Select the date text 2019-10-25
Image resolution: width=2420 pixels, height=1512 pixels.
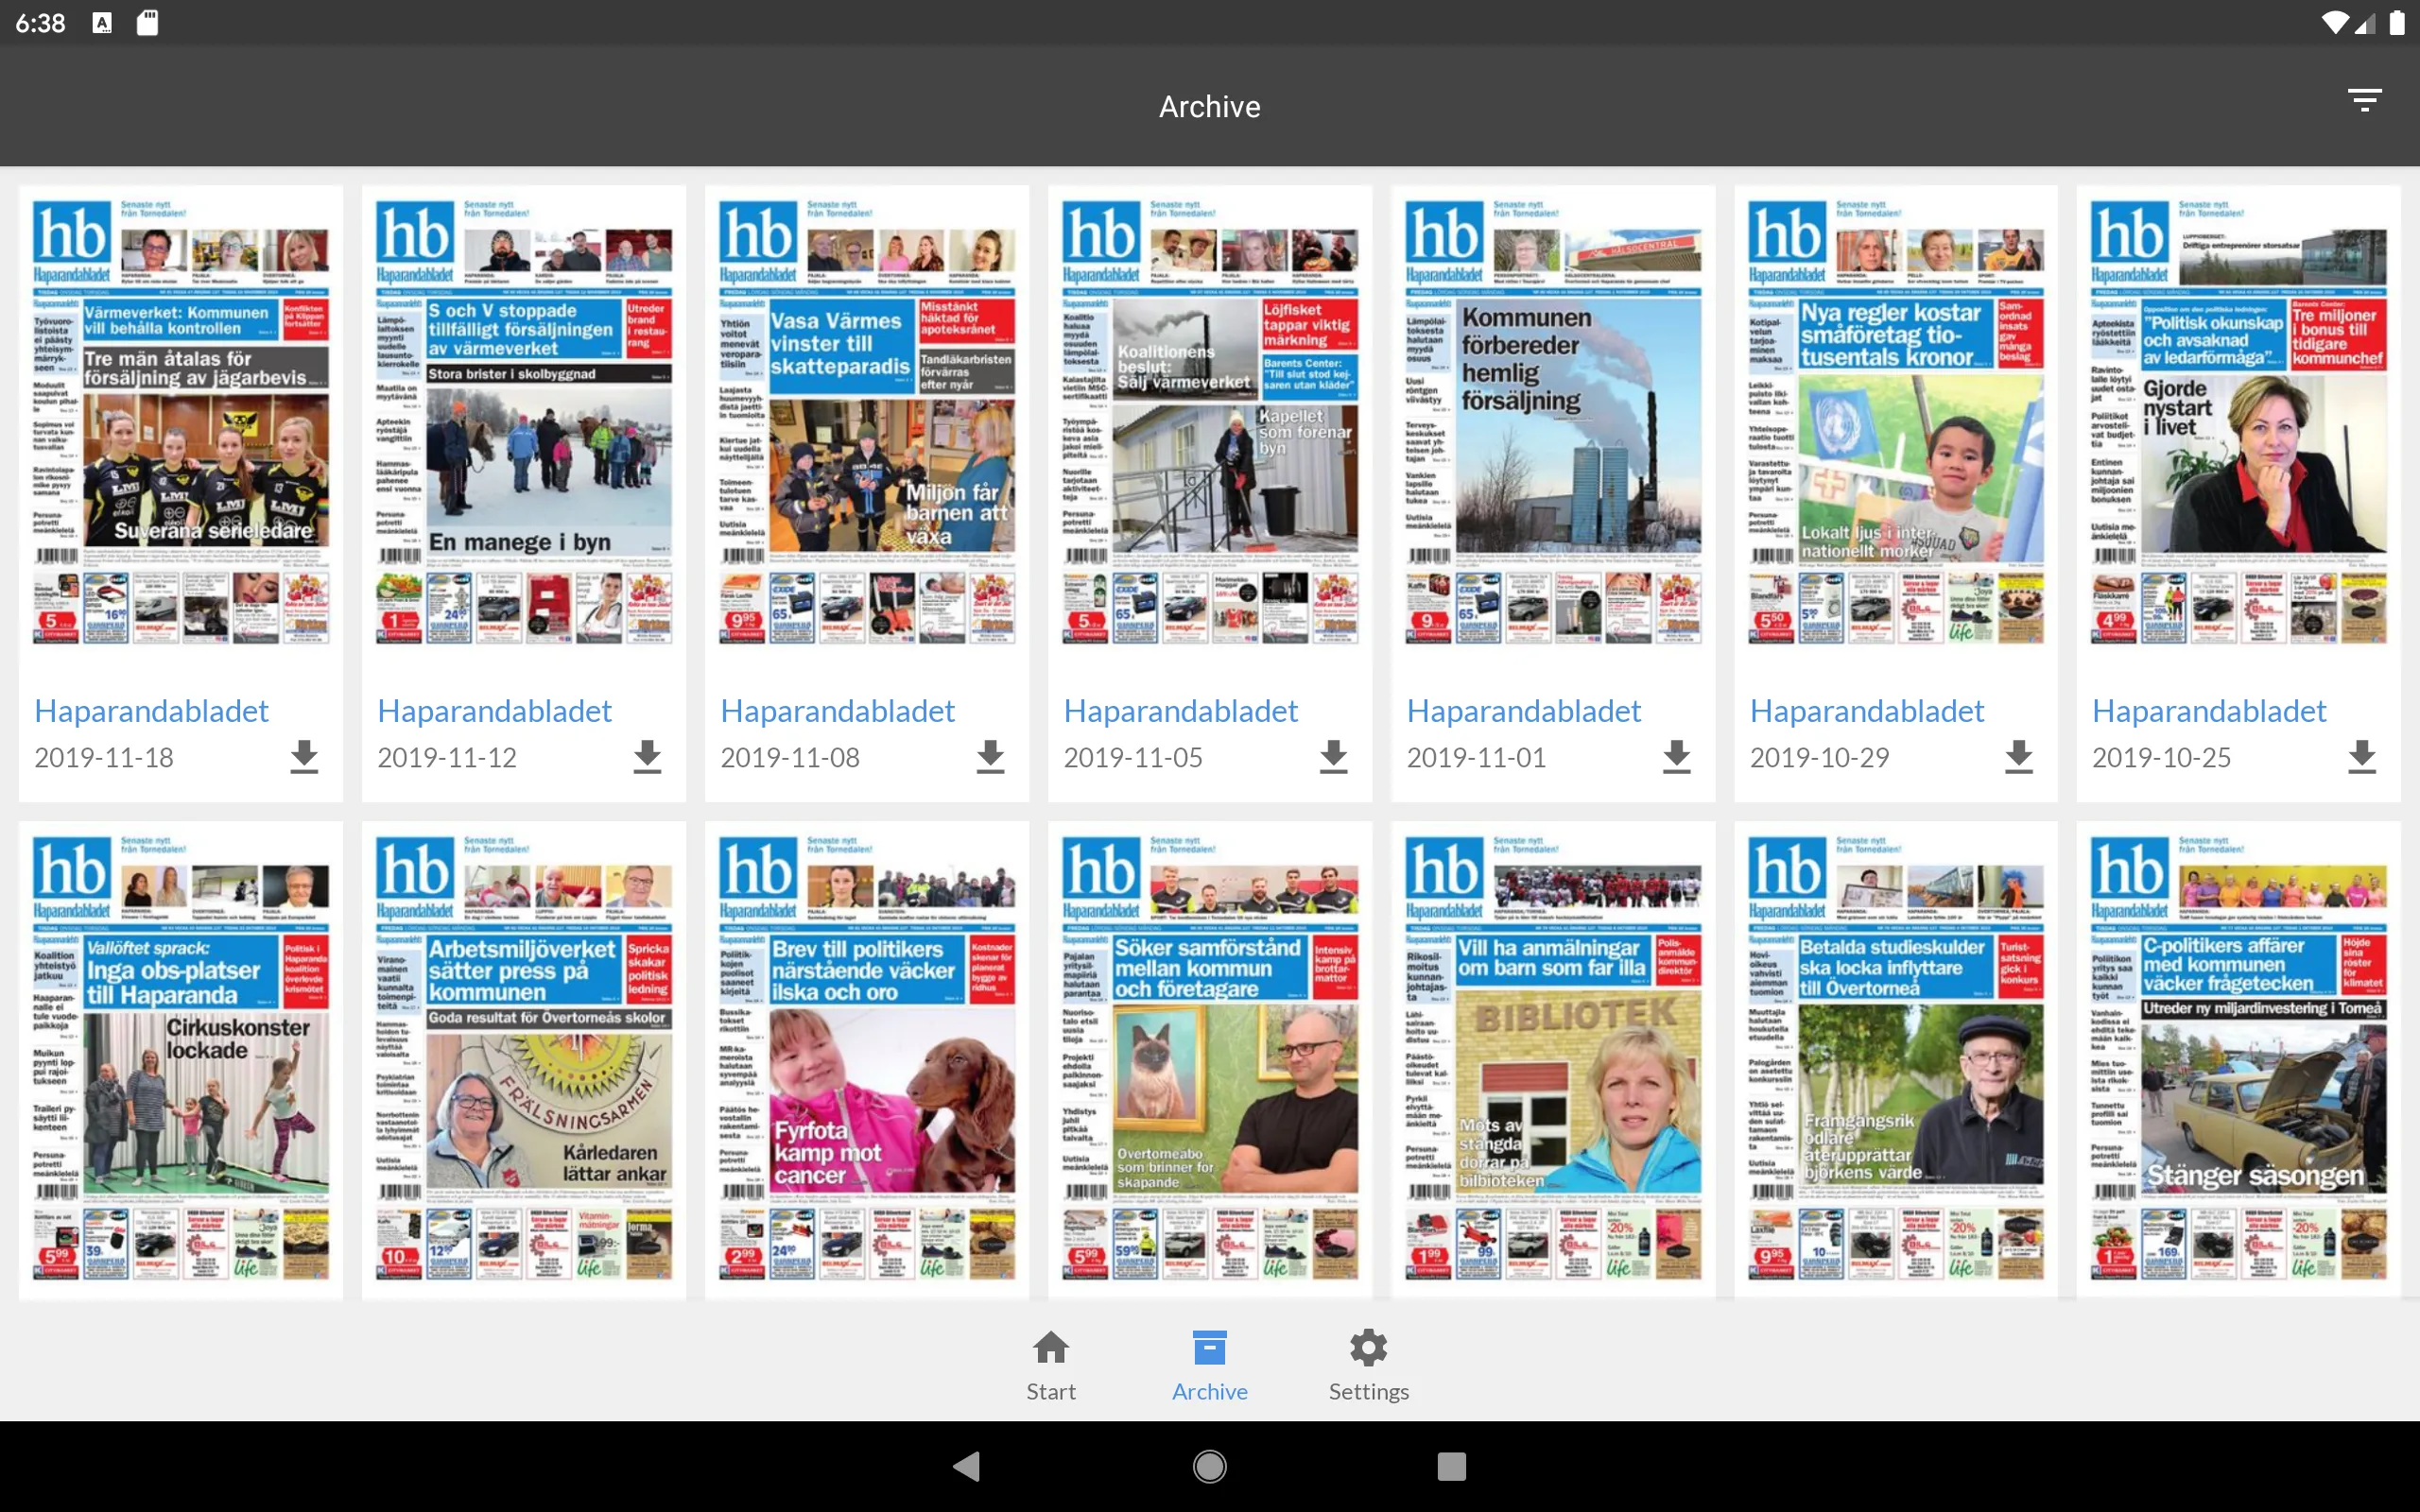2162,758
